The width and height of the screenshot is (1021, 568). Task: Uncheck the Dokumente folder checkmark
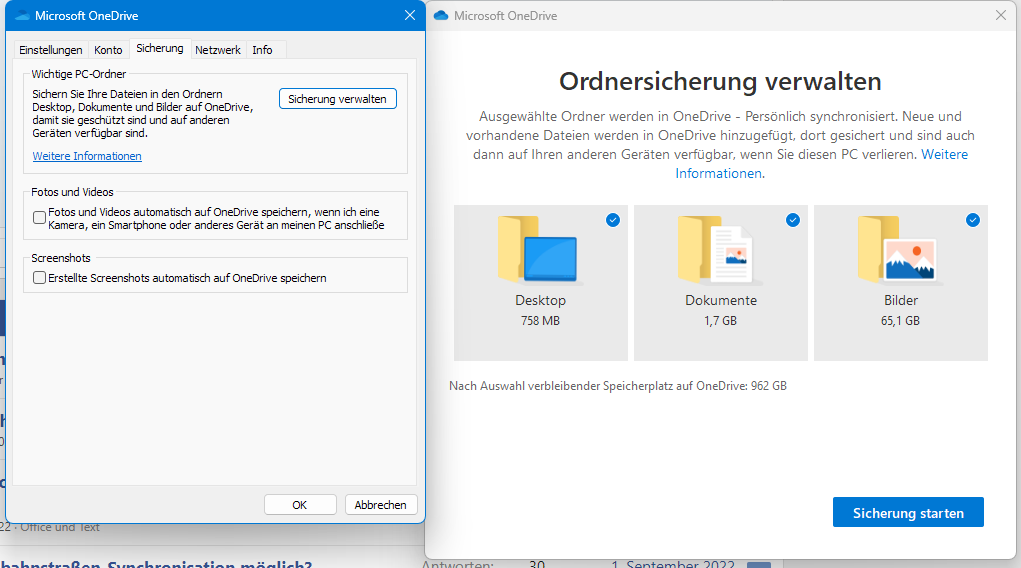[792, 220]
